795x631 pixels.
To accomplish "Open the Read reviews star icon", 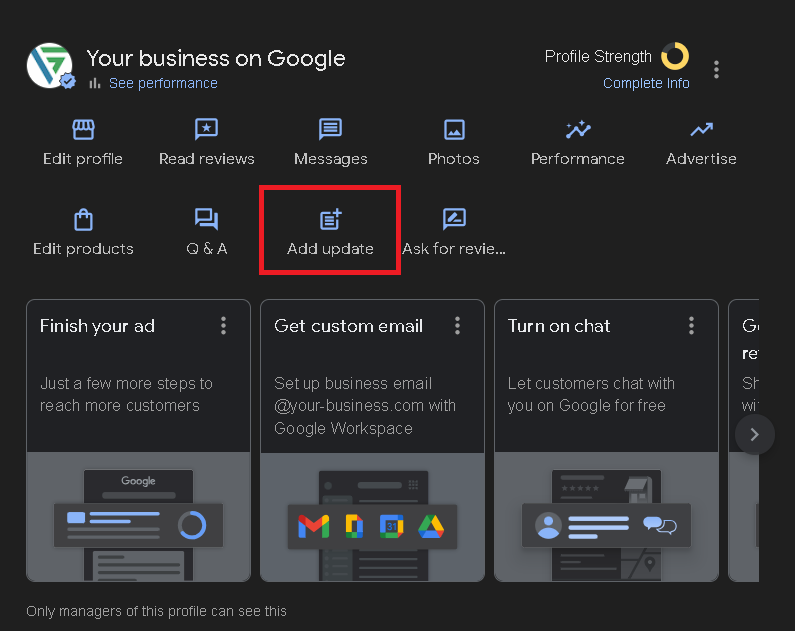I will tap(206, 129).
